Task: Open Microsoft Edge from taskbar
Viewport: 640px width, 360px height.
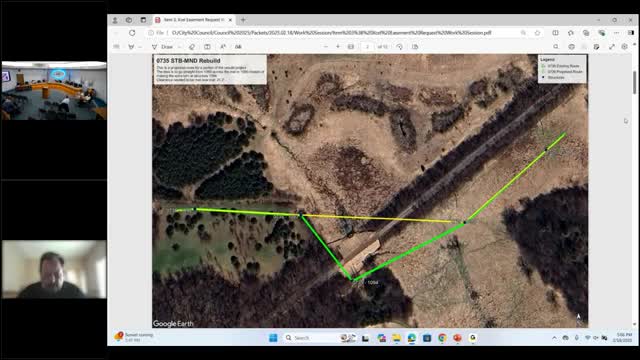Action: 411,338
